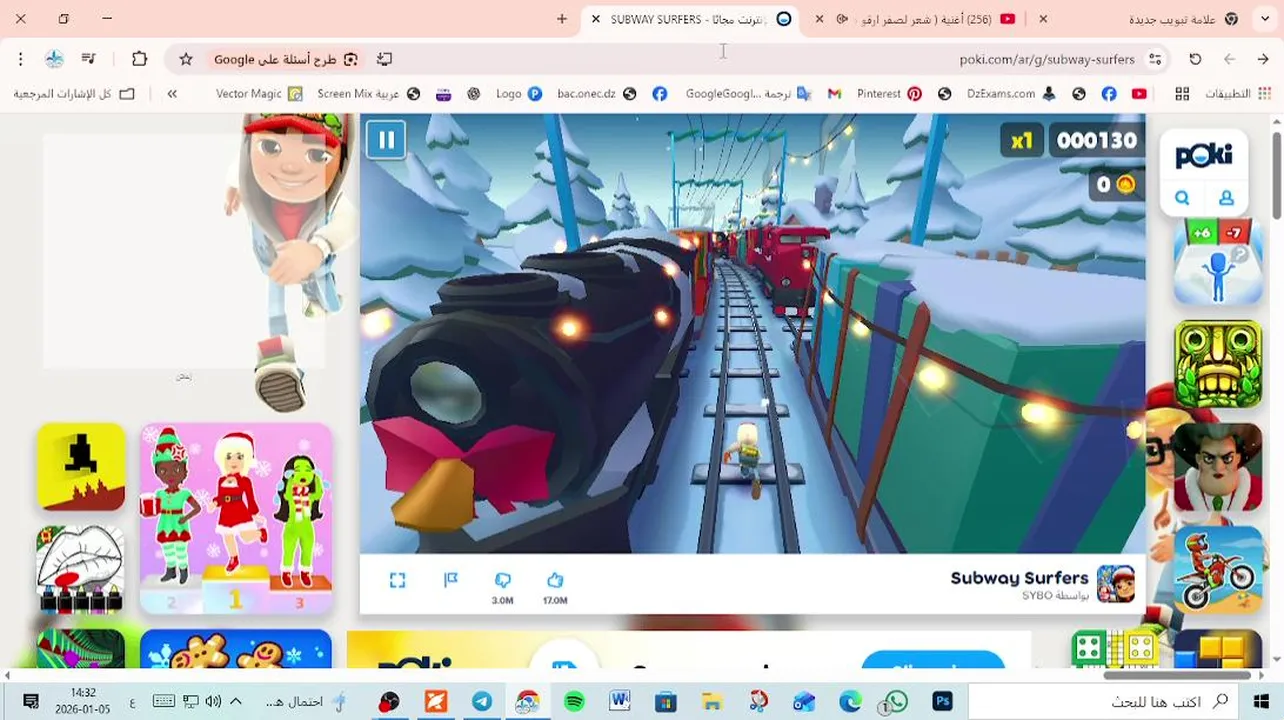Open Photoshop from the taskbar
1284x720 pixels.
942,701
